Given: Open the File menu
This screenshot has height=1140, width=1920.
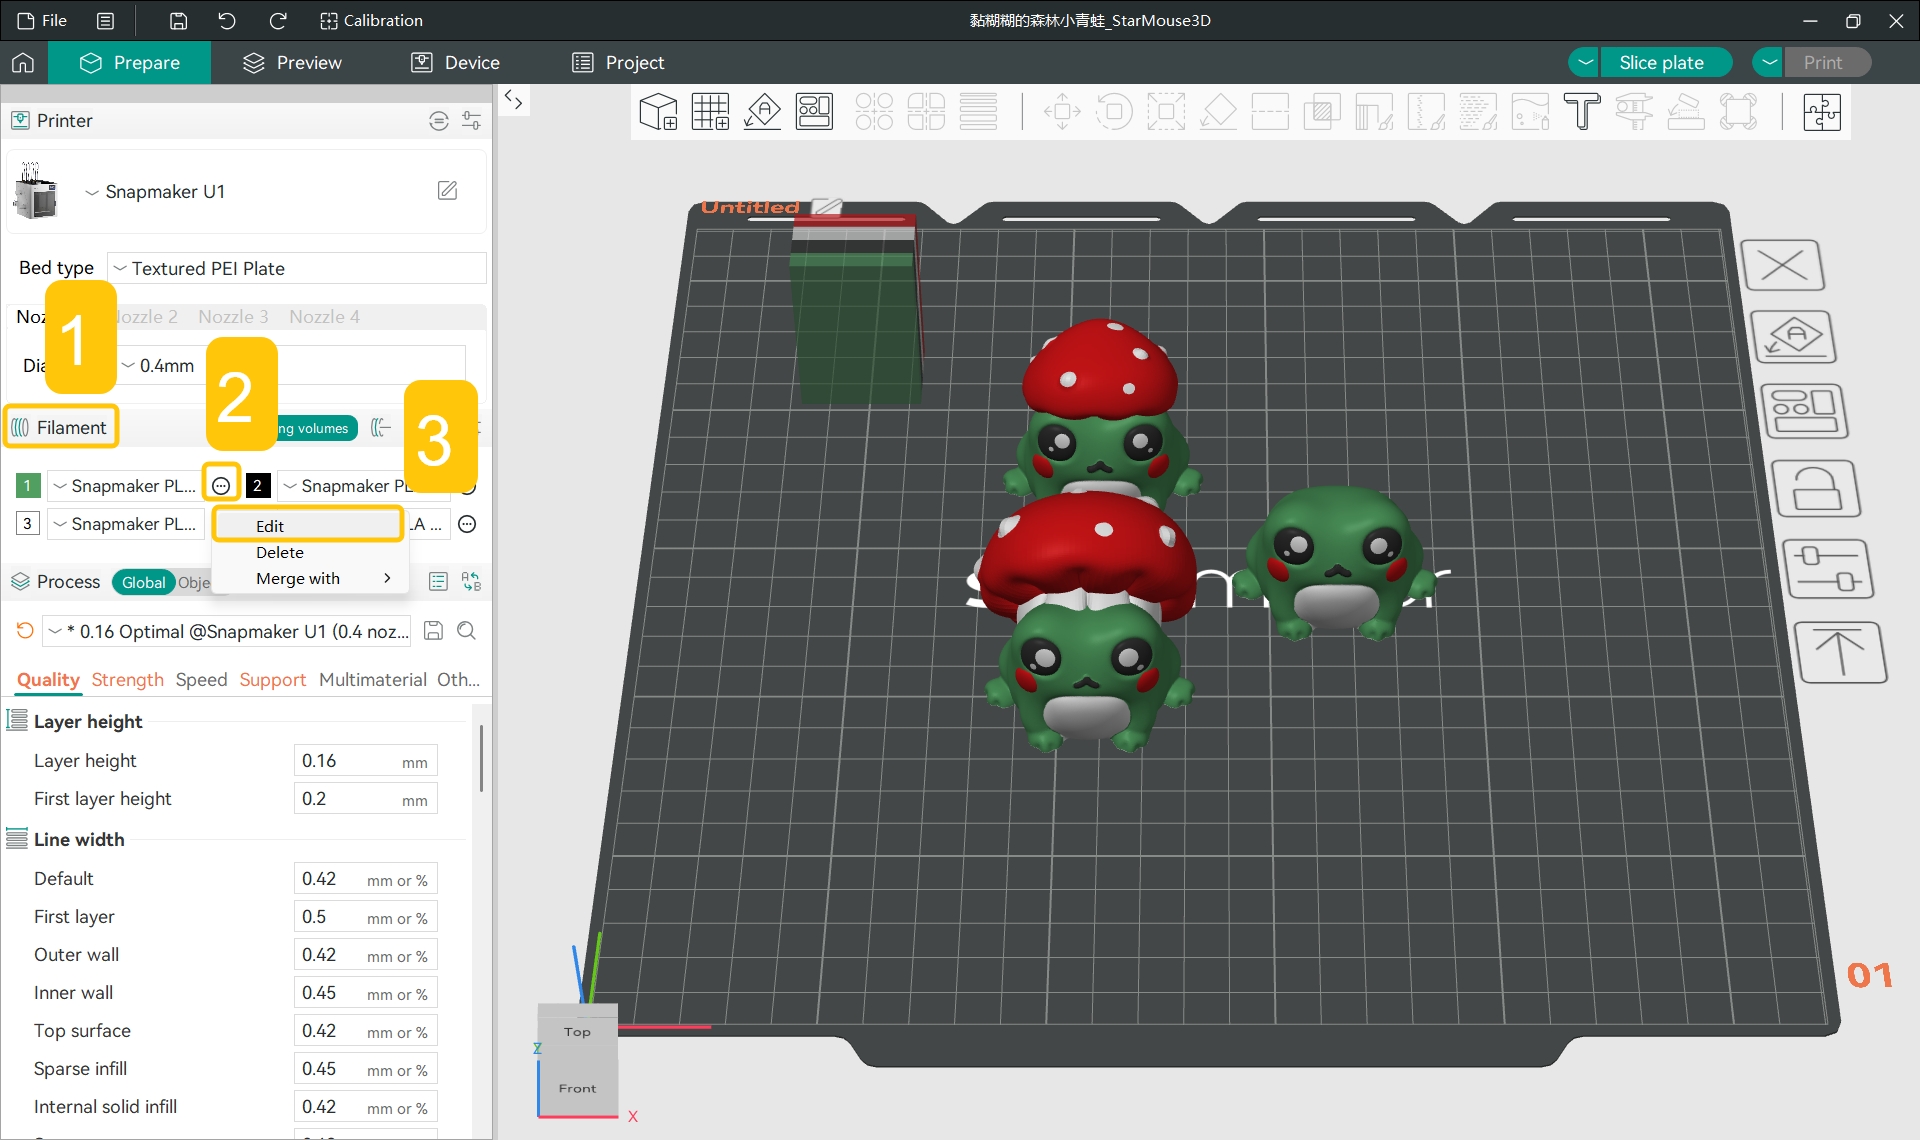Looking at the screenshot, I should pyautogui.click(x=42, y=20).
